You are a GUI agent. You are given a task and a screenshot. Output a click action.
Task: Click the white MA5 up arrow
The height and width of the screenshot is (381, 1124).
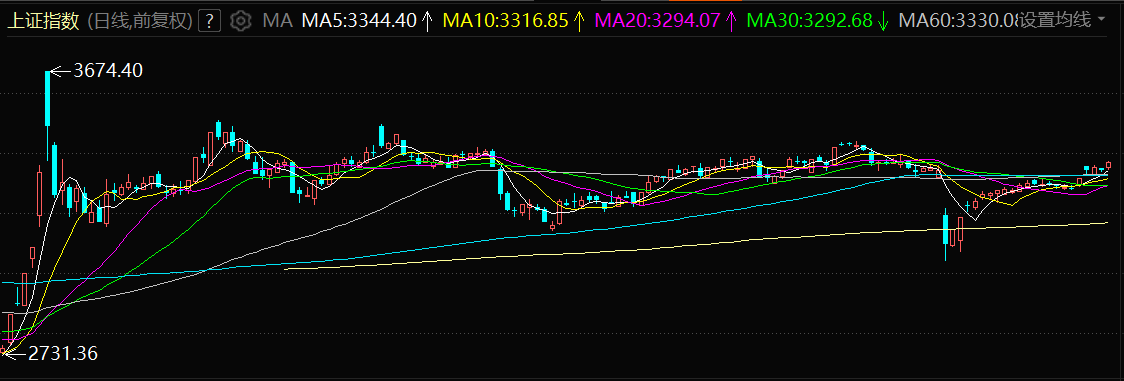pos(427,21)
